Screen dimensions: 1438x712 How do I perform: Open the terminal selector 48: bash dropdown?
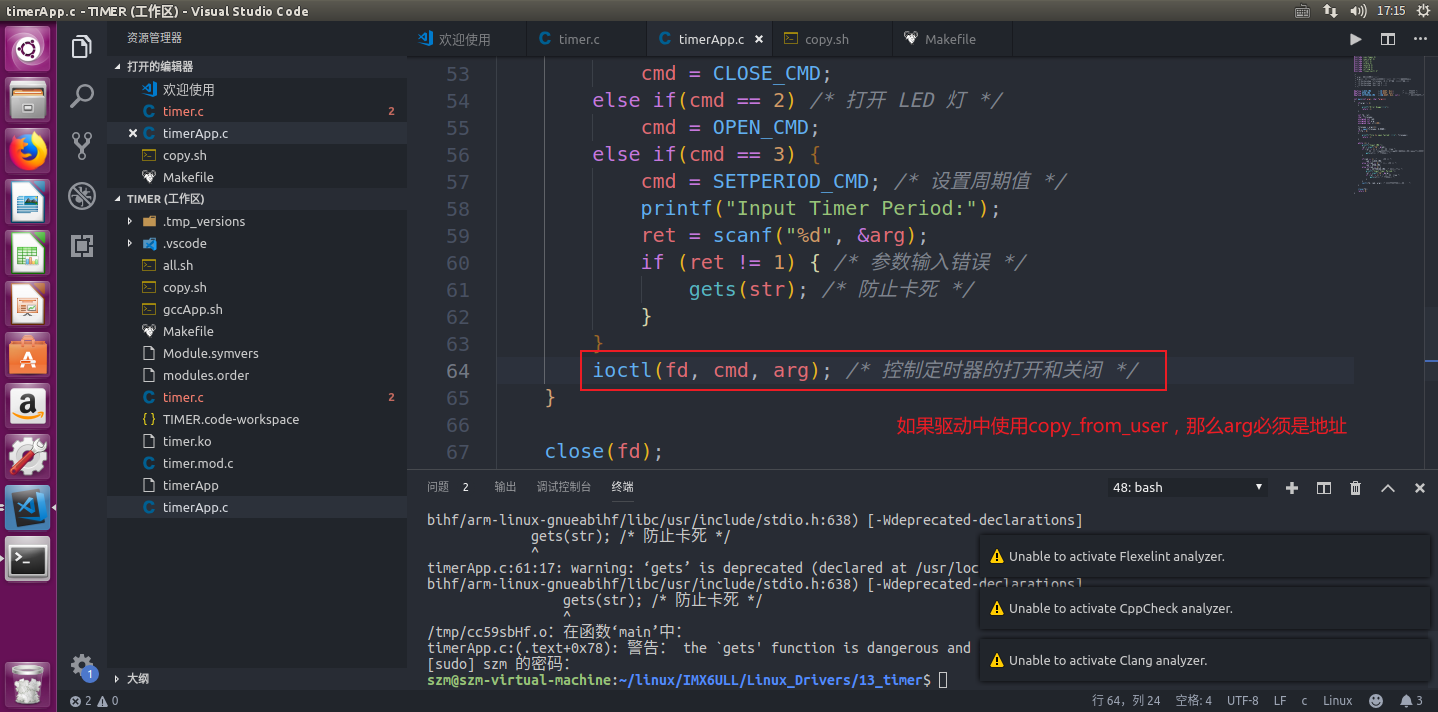(x=1188, y=488)
